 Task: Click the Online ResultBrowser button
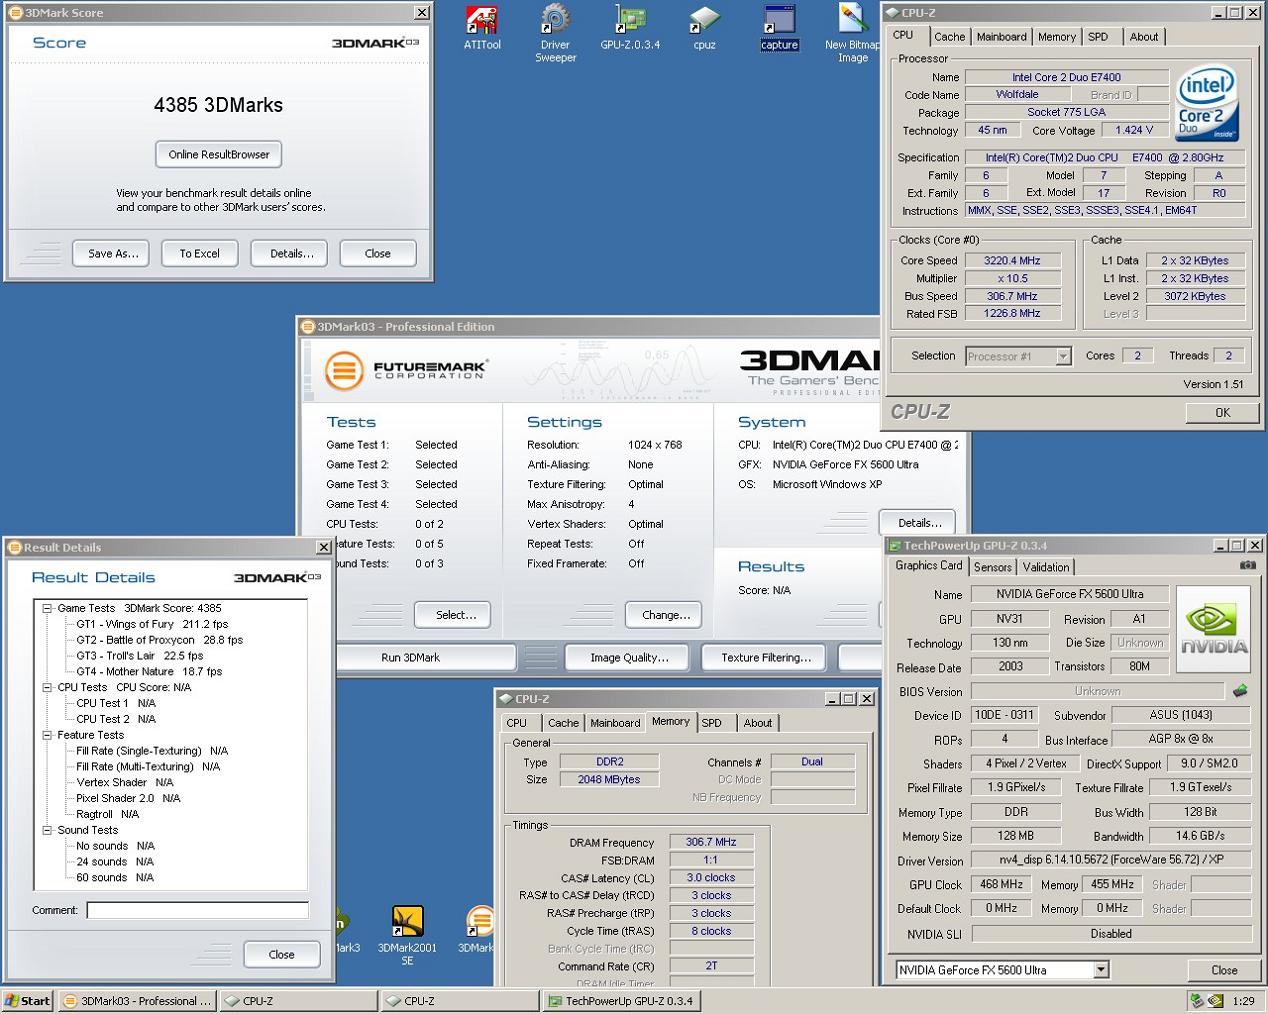[x=219, y=154]
